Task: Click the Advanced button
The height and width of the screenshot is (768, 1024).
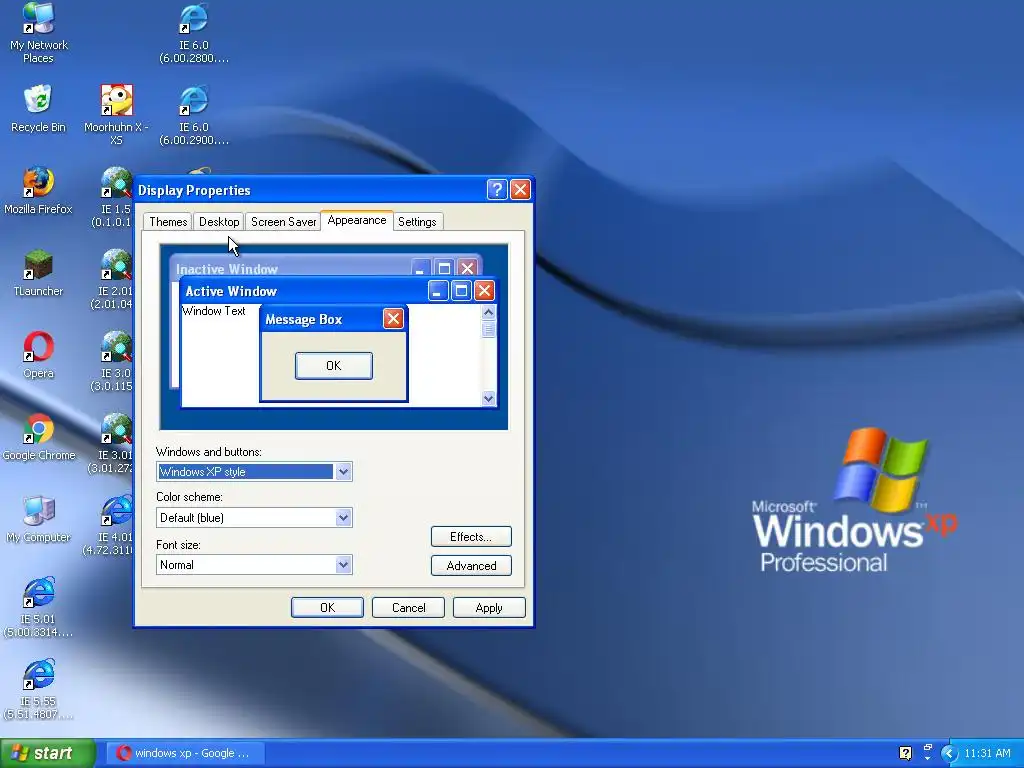Action: point(471,566)
